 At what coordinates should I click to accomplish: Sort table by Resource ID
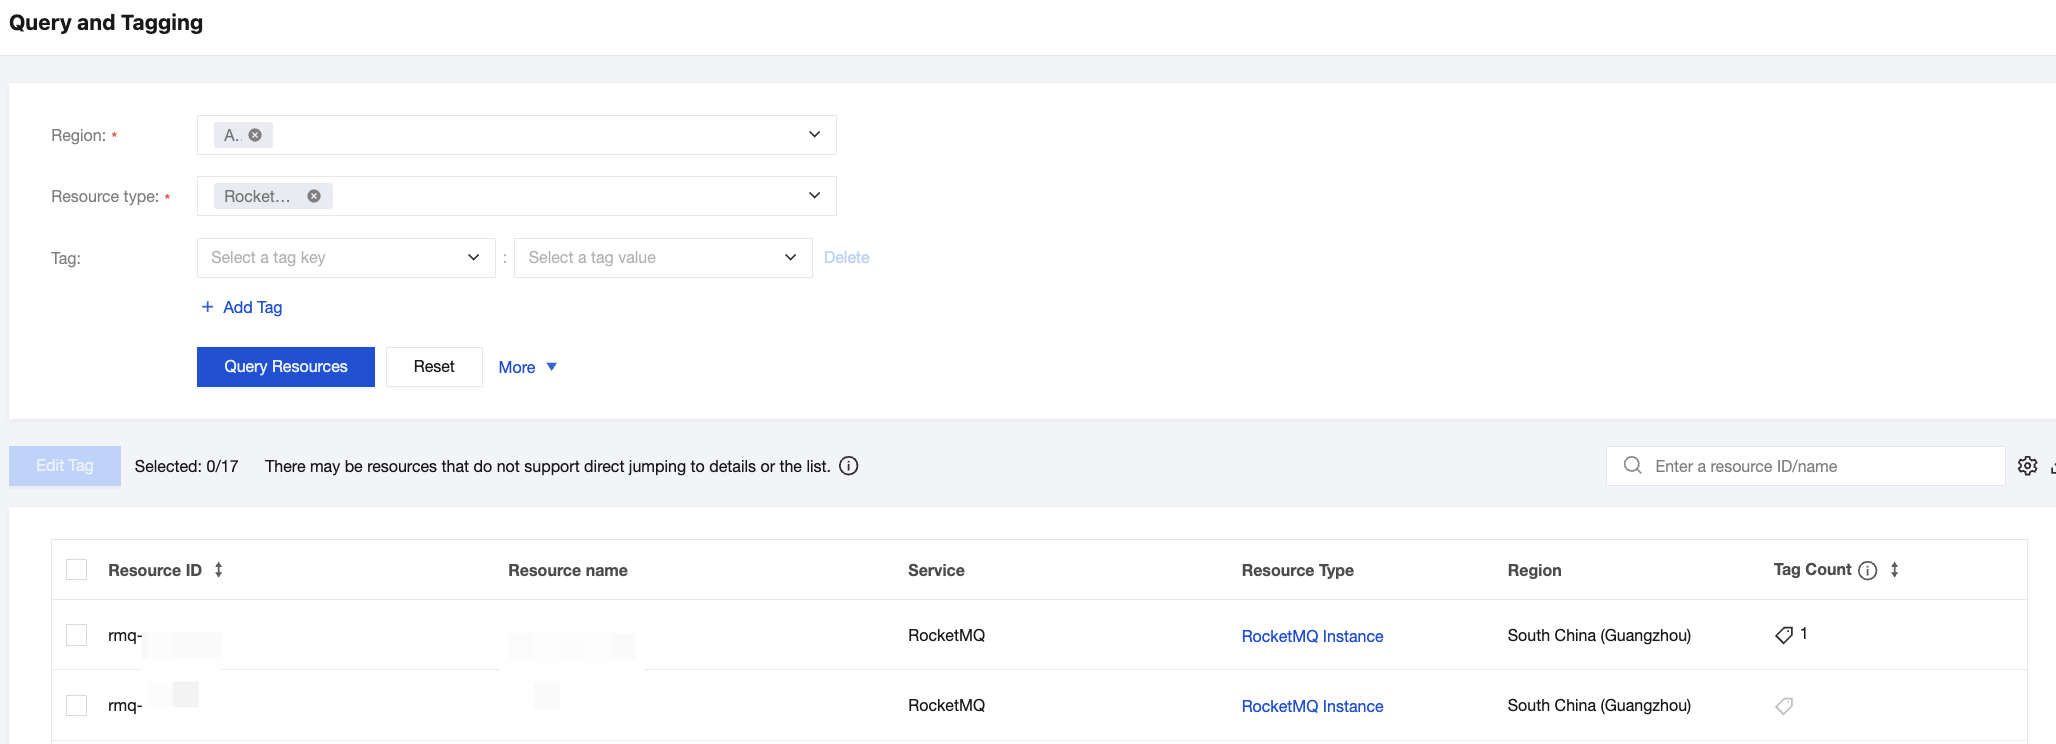tap(219, 570)
